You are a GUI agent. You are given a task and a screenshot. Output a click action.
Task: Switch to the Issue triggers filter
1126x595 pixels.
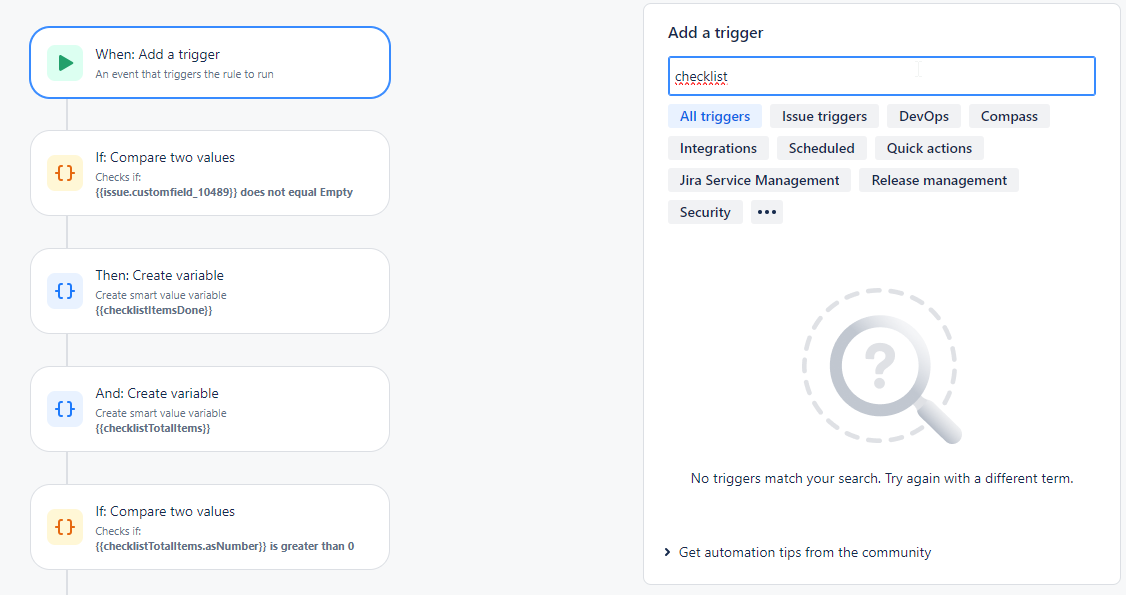pos(824,116)
